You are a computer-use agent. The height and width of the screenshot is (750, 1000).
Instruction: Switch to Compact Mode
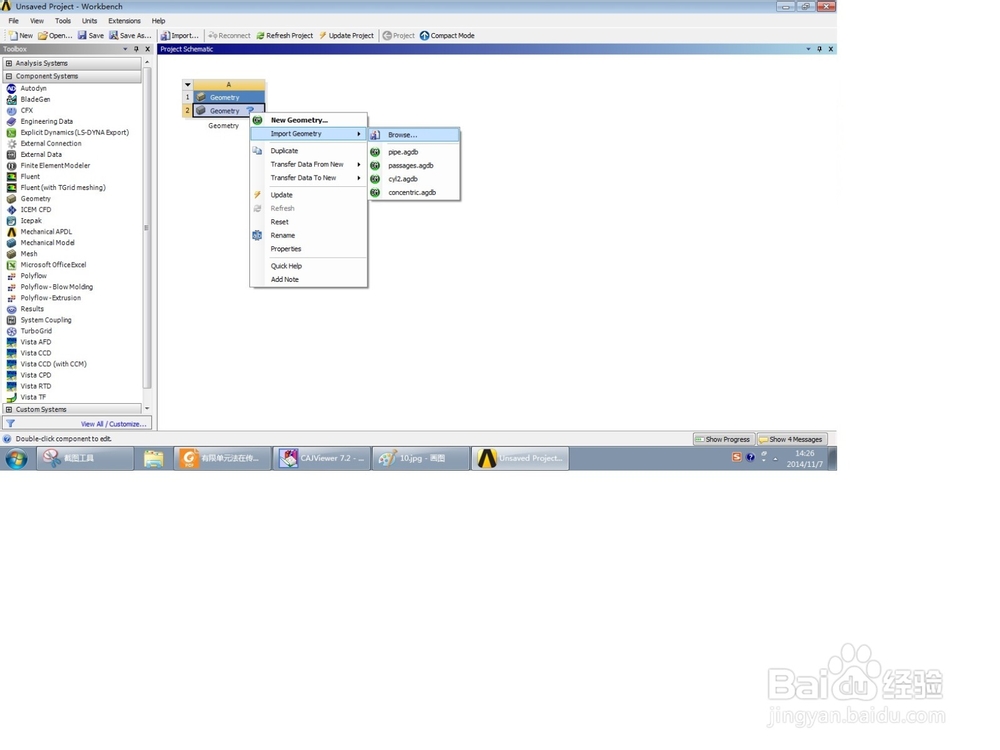click(447, 36)
